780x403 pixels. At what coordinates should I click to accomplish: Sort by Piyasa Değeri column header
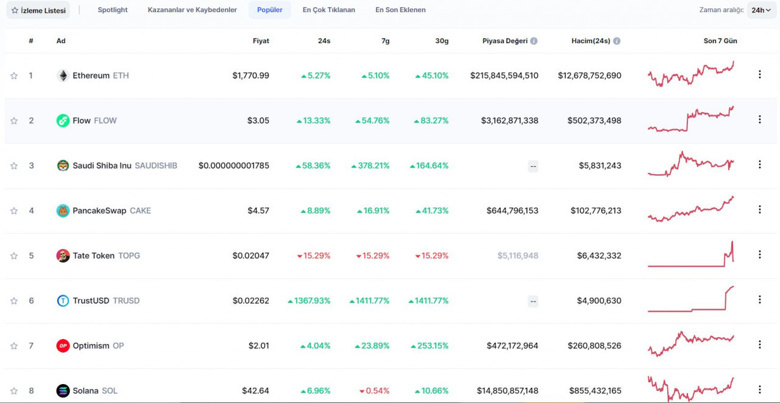505,41
